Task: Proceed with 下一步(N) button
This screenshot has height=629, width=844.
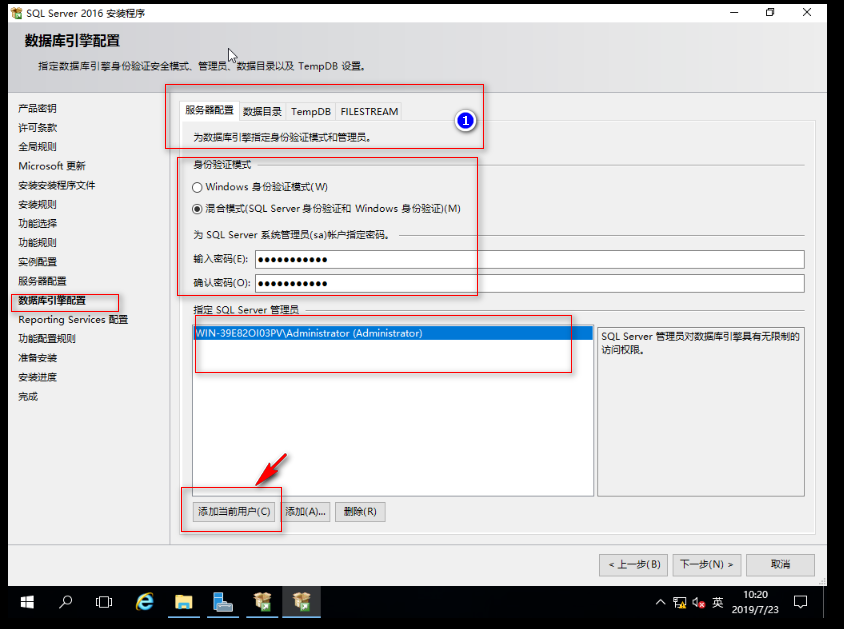Action: pos(707,564)
